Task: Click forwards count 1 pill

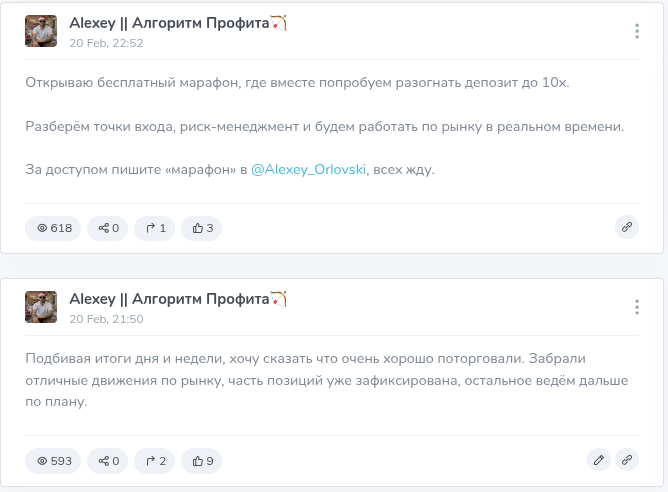Action: (x=154, y=228)
